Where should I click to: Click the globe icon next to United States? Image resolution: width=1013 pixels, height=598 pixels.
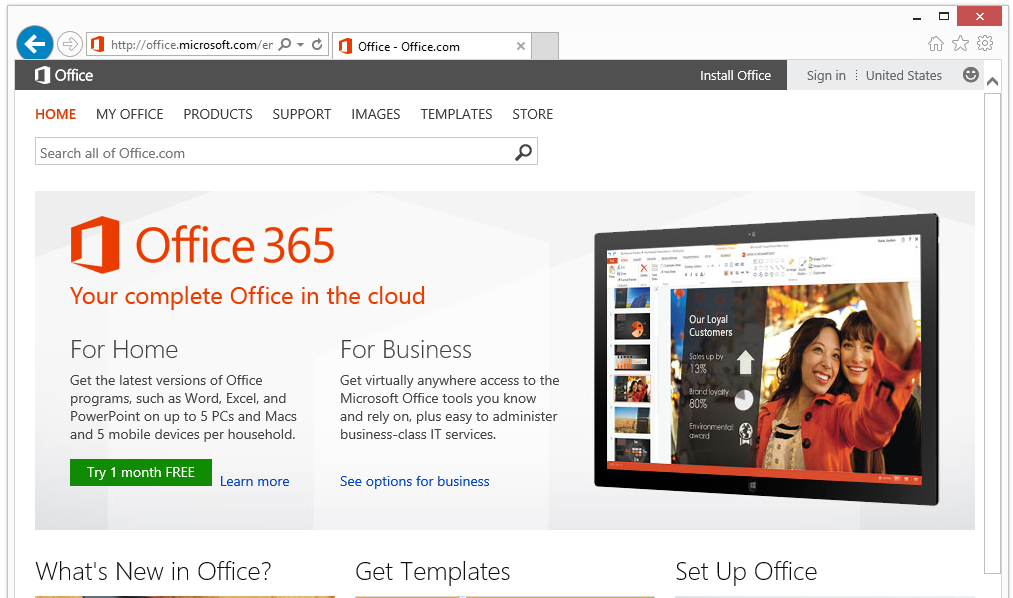969,75
